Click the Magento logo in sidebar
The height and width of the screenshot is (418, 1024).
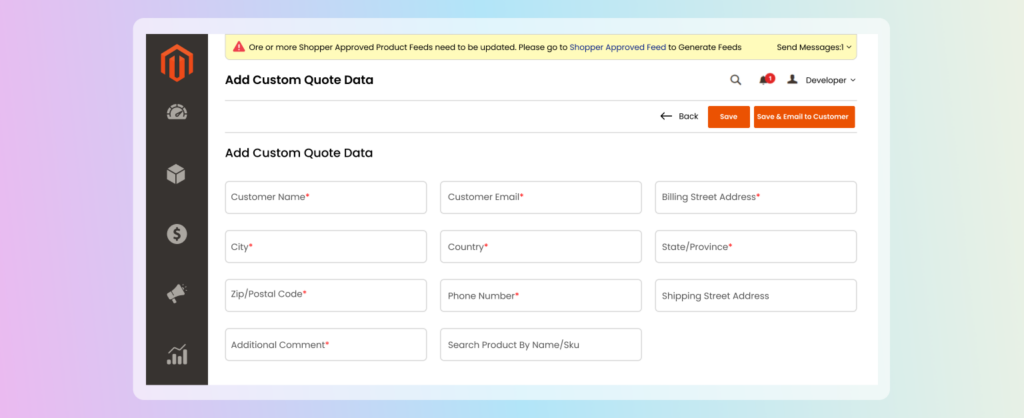click(x=177, y=63)
